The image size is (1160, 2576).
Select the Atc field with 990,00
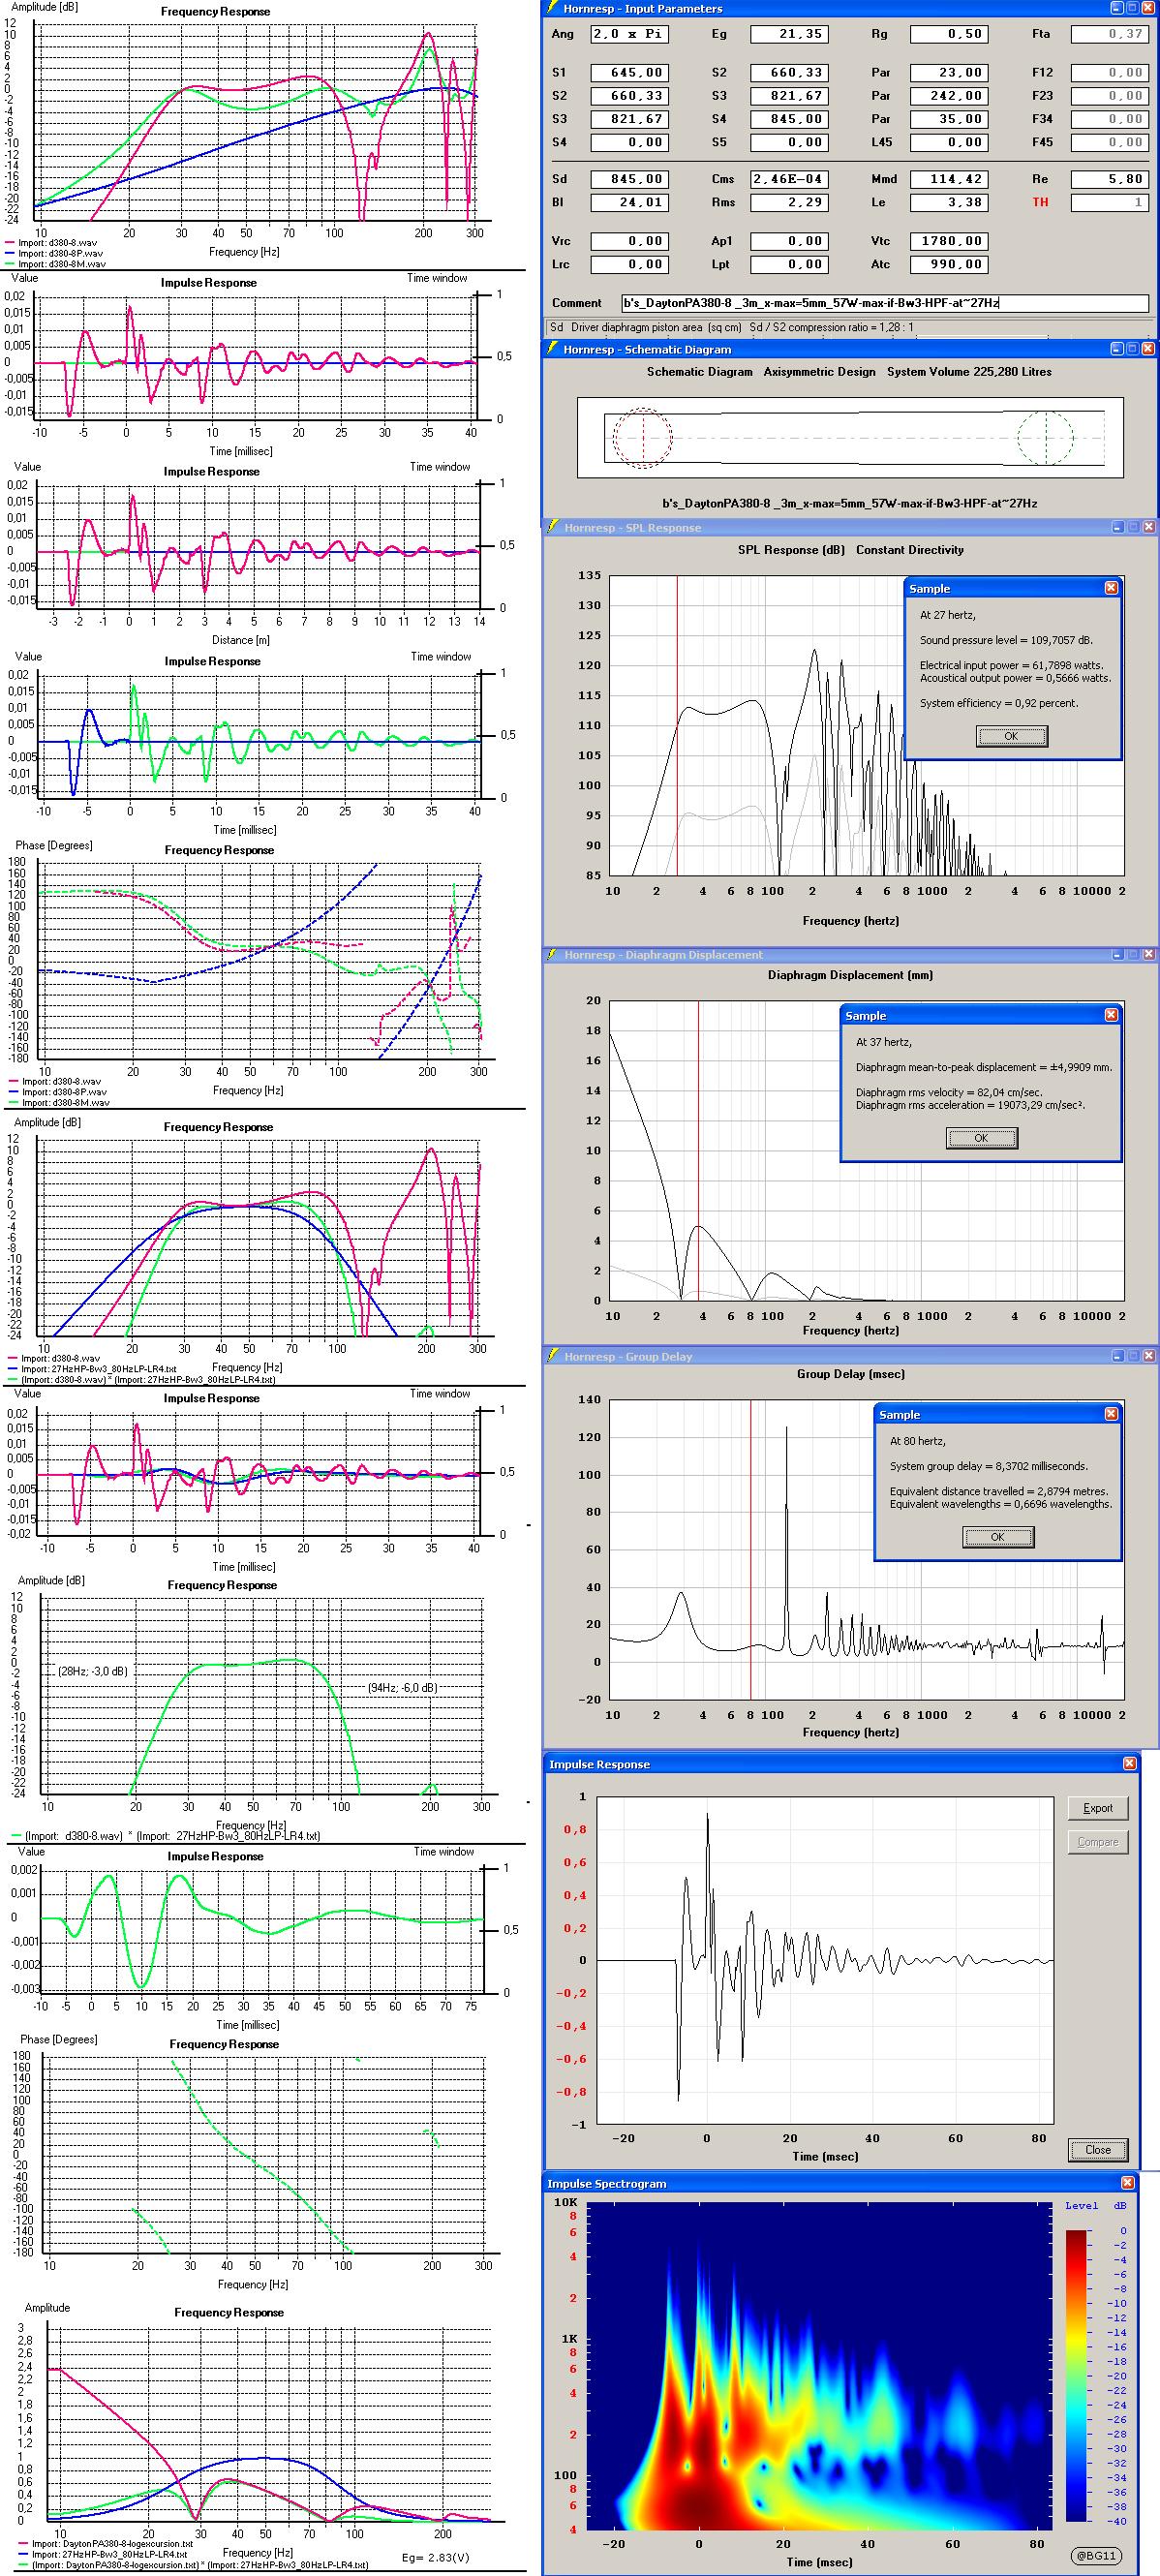pyautogui.click(x=949, y=265)
